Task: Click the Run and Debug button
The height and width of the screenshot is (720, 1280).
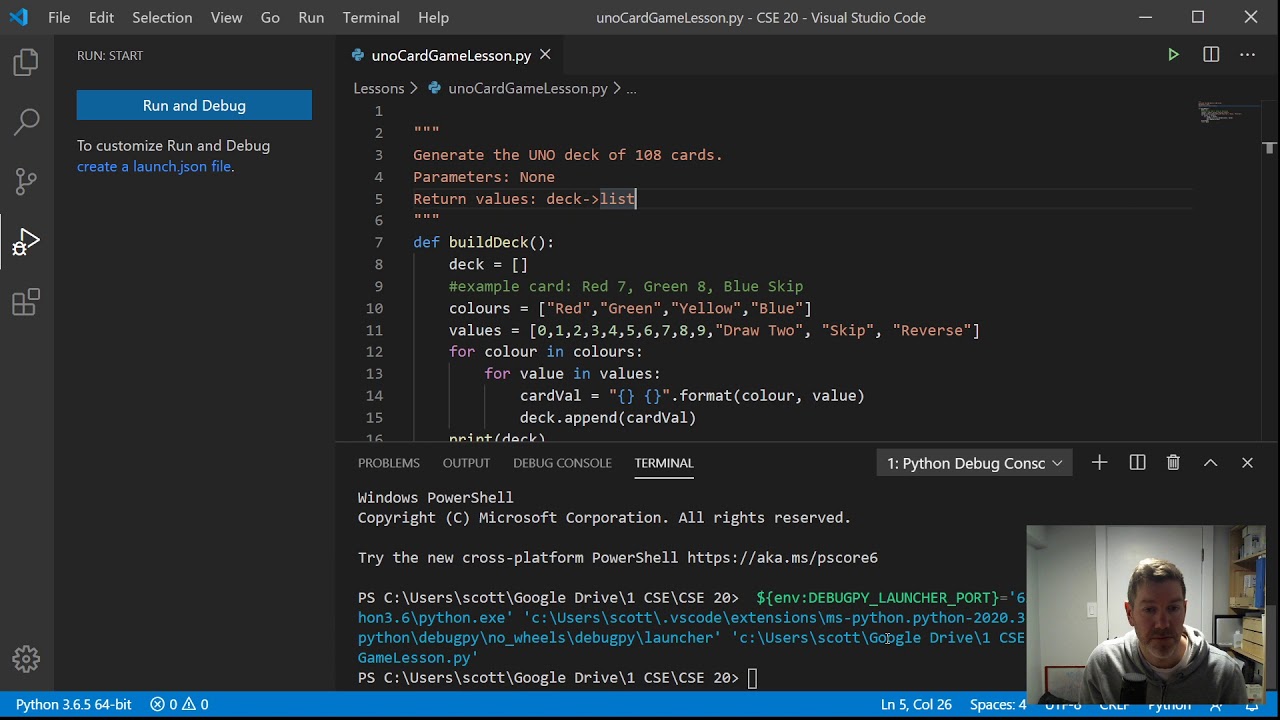Action: (194, 105)
